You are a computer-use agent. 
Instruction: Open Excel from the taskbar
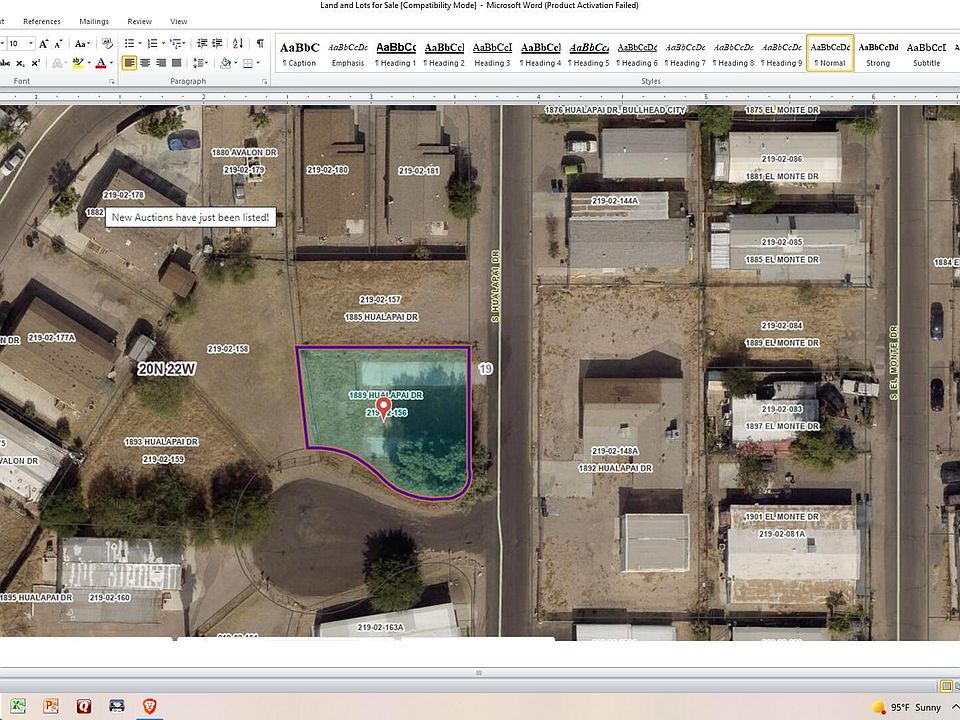click(18, 706)
